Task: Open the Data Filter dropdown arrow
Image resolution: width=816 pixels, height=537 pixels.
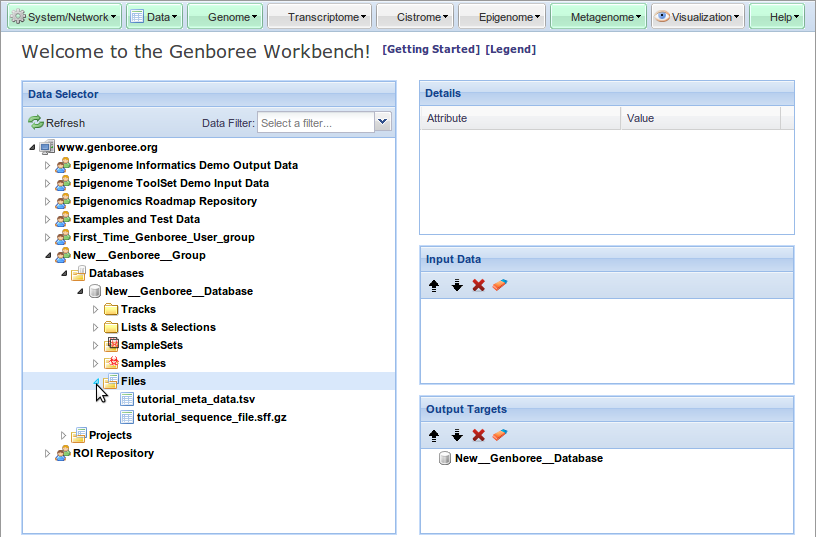Action: [382, 122]
